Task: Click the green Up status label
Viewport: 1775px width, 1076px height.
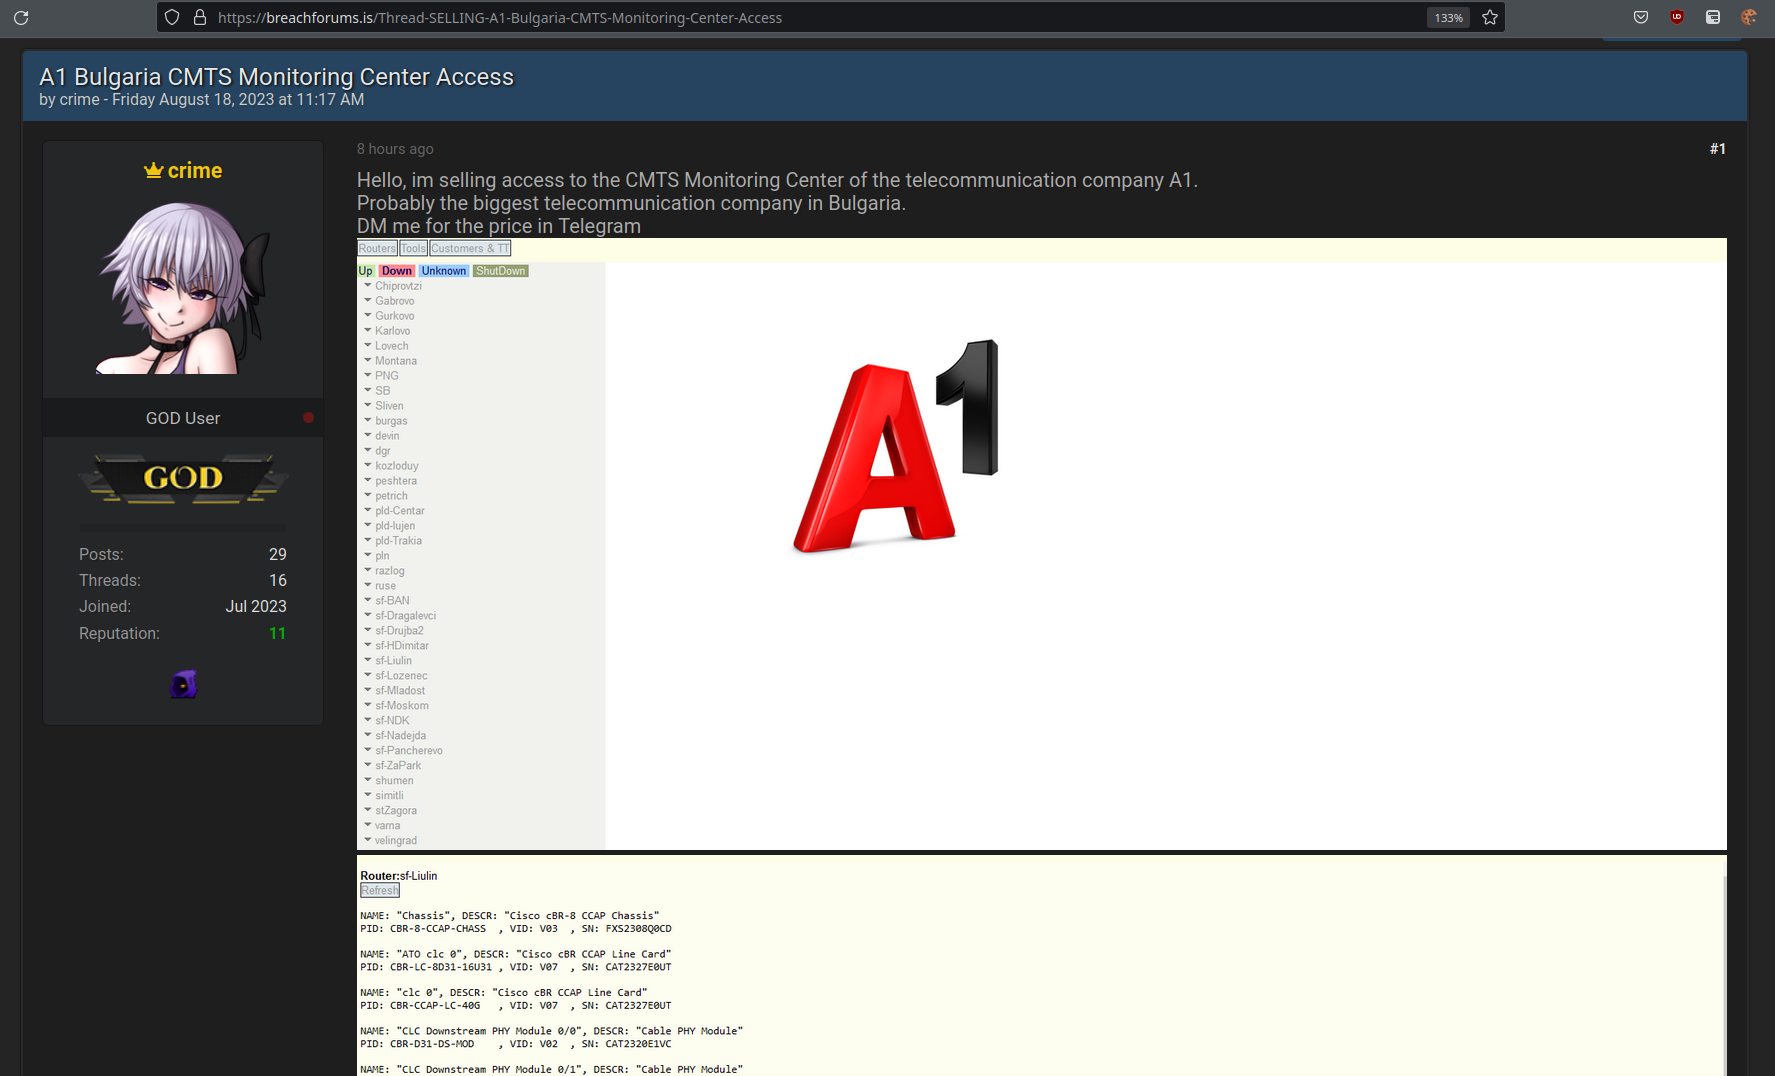Action: 365,271
